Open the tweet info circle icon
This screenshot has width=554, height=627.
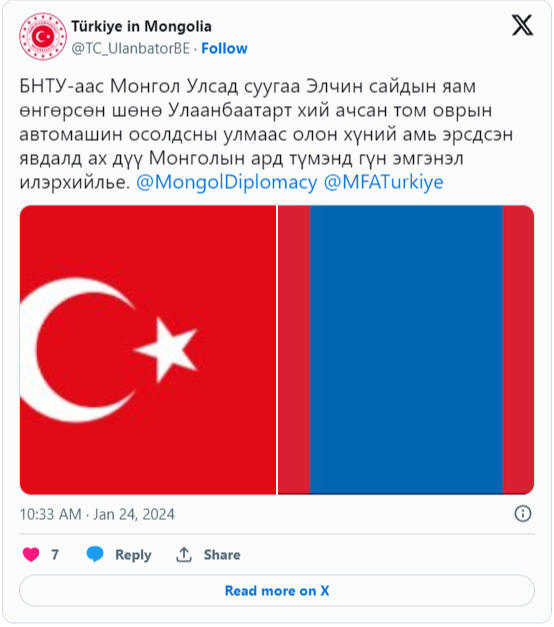click(x=523, y=513)
